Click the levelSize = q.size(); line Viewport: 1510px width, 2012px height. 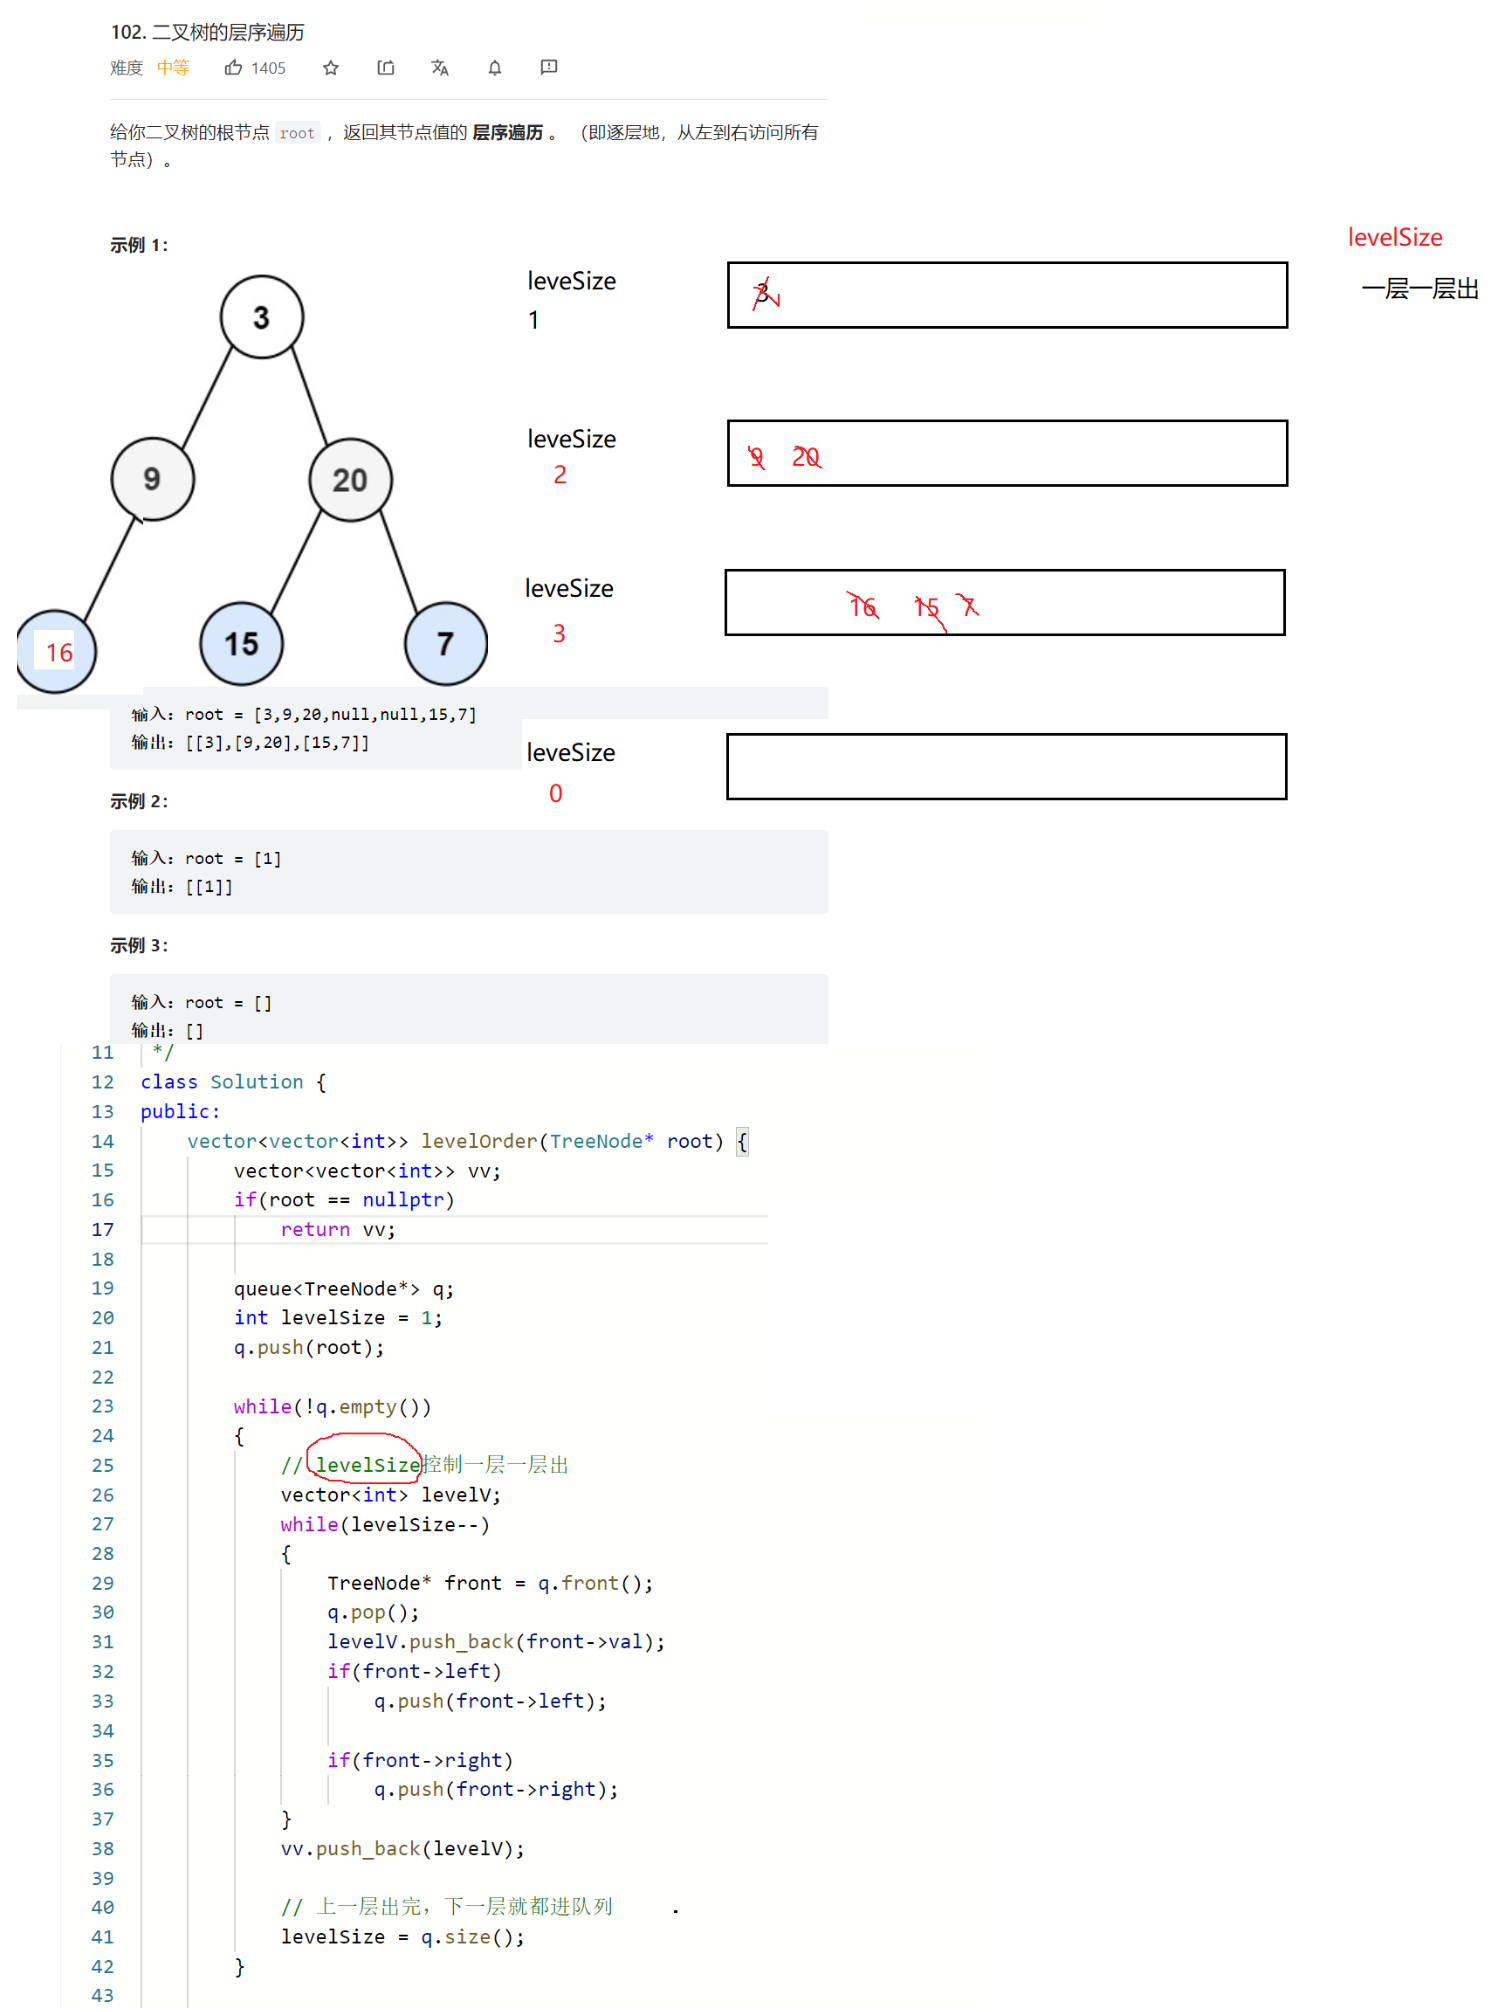coord(403,1936)
